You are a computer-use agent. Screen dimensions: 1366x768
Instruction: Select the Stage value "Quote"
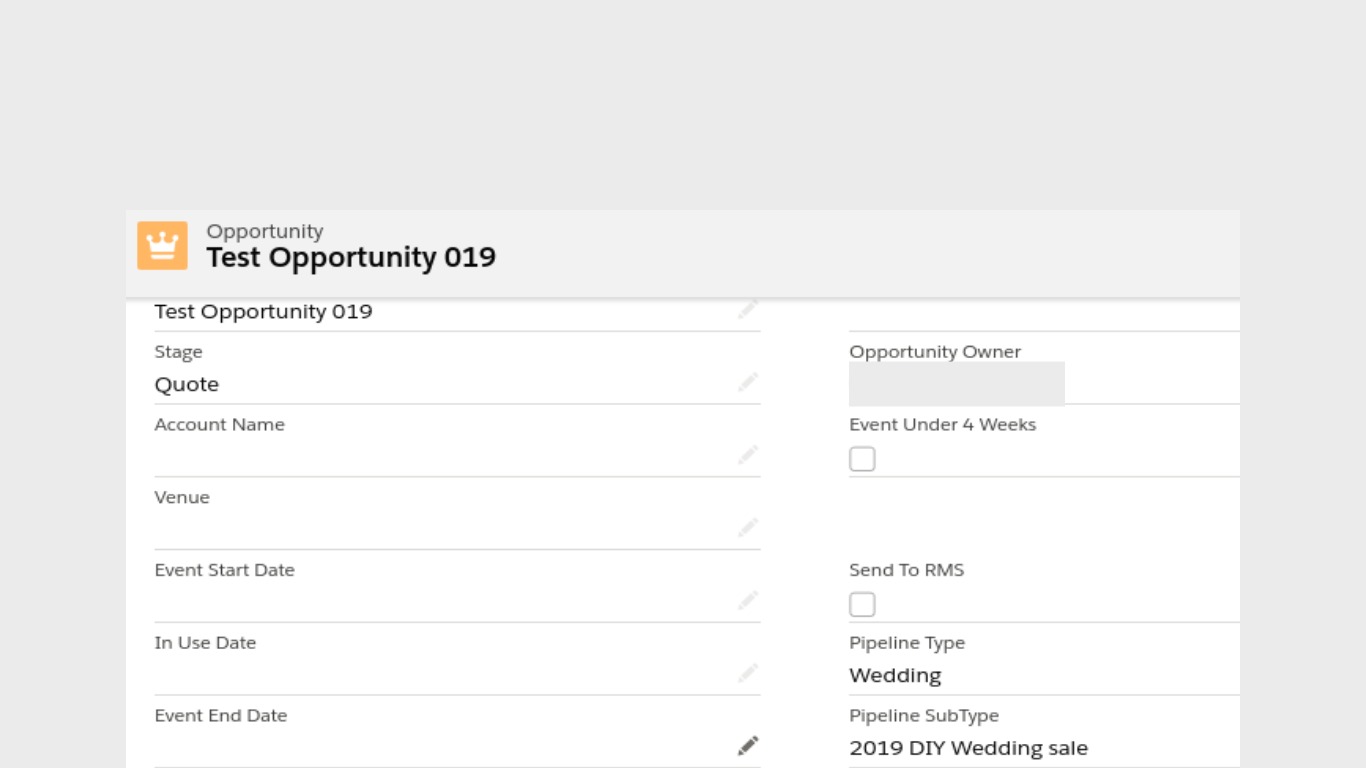(187, 385)
